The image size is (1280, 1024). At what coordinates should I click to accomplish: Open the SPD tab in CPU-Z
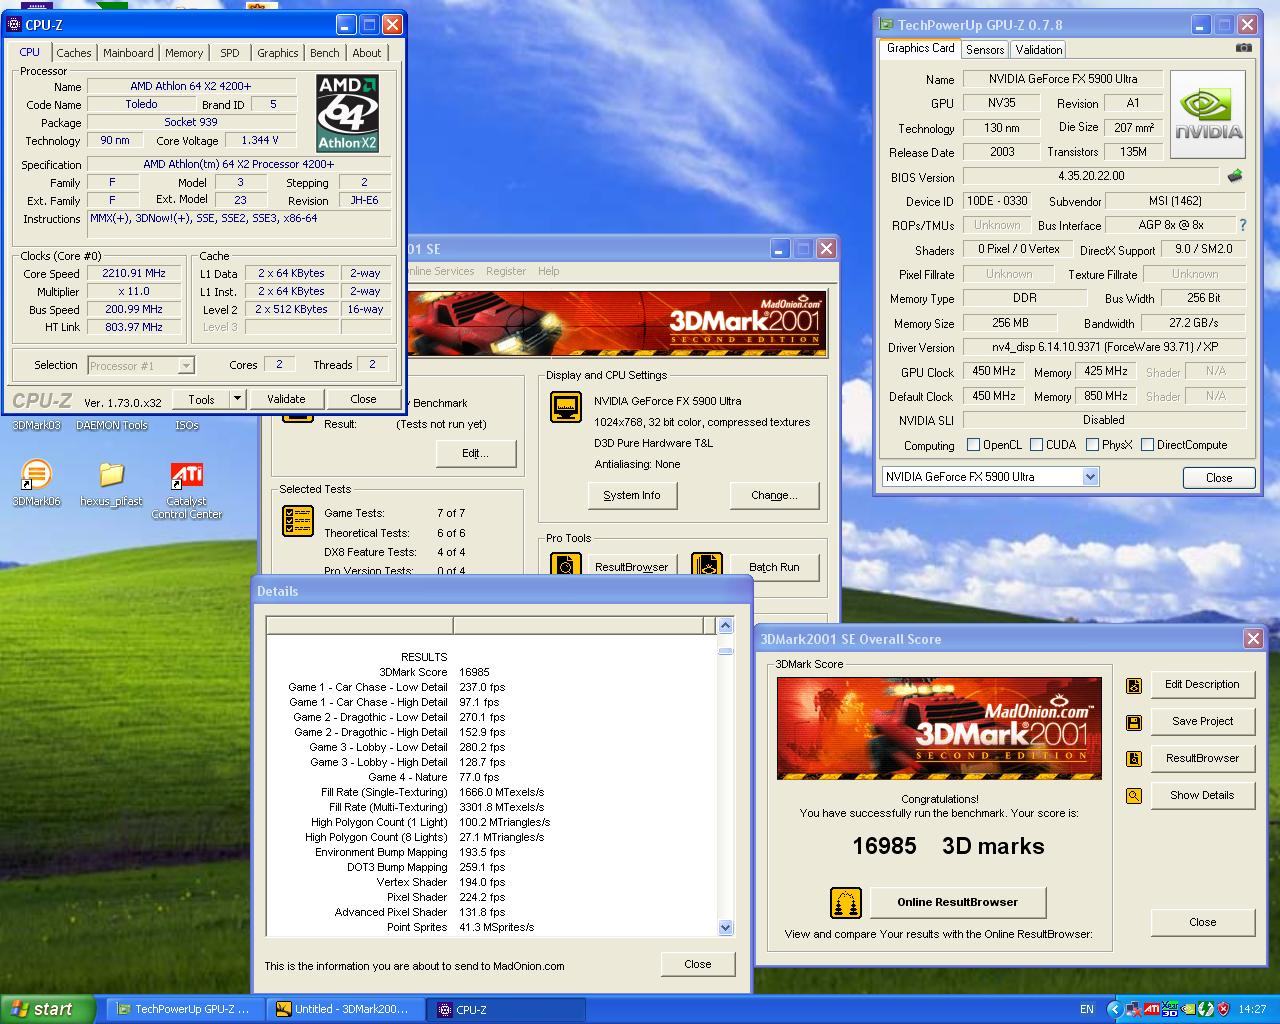point(230,53)
